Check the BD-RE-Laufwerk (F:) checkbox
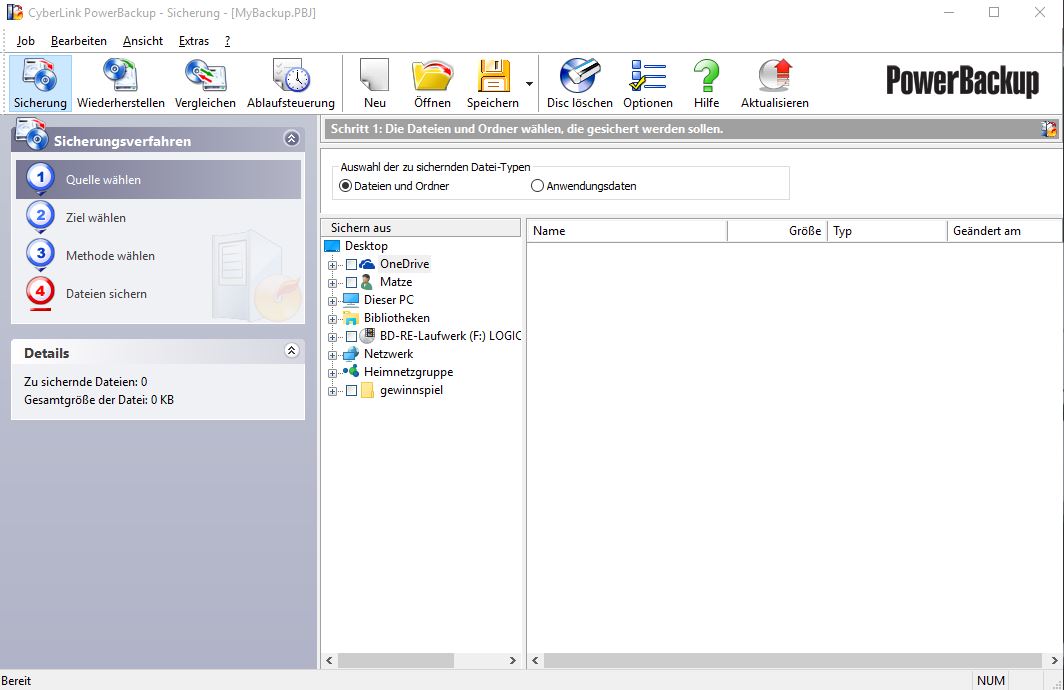The width and height of the screenshot is (1064, 690). [352, 336]
